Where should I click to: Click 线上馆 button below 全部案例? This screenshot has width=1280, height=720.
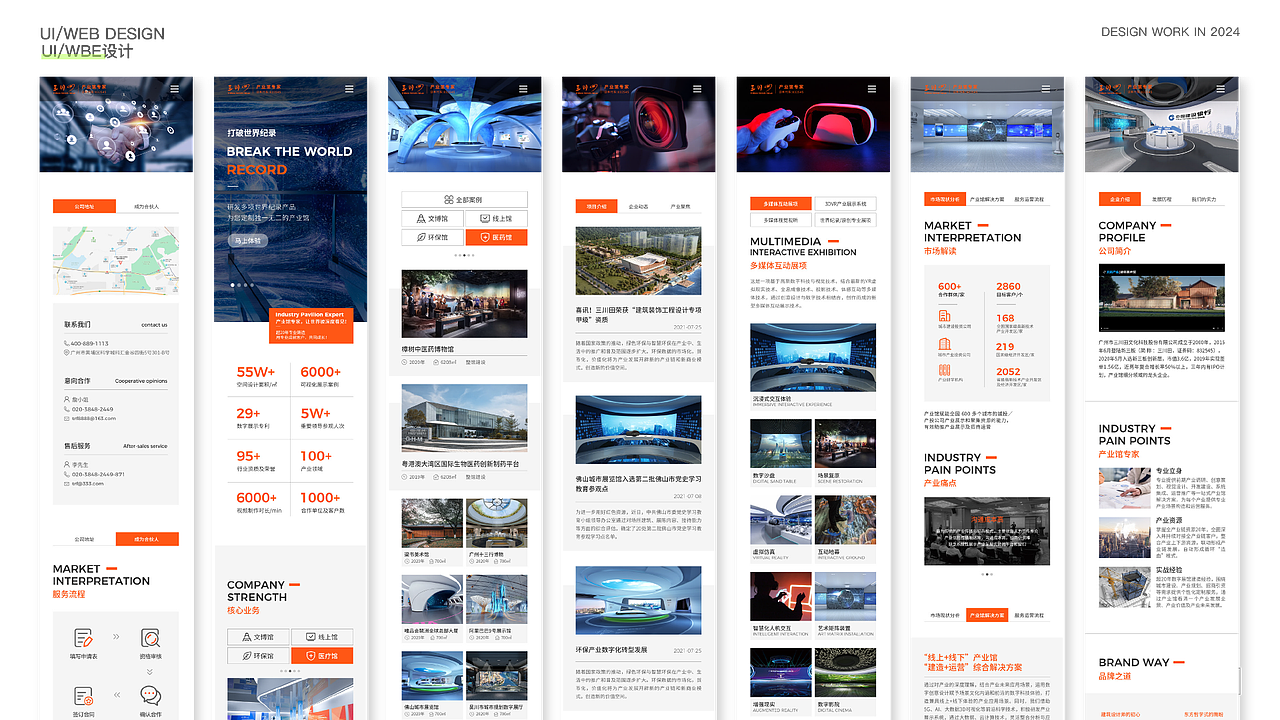click(x=496, y=218)
